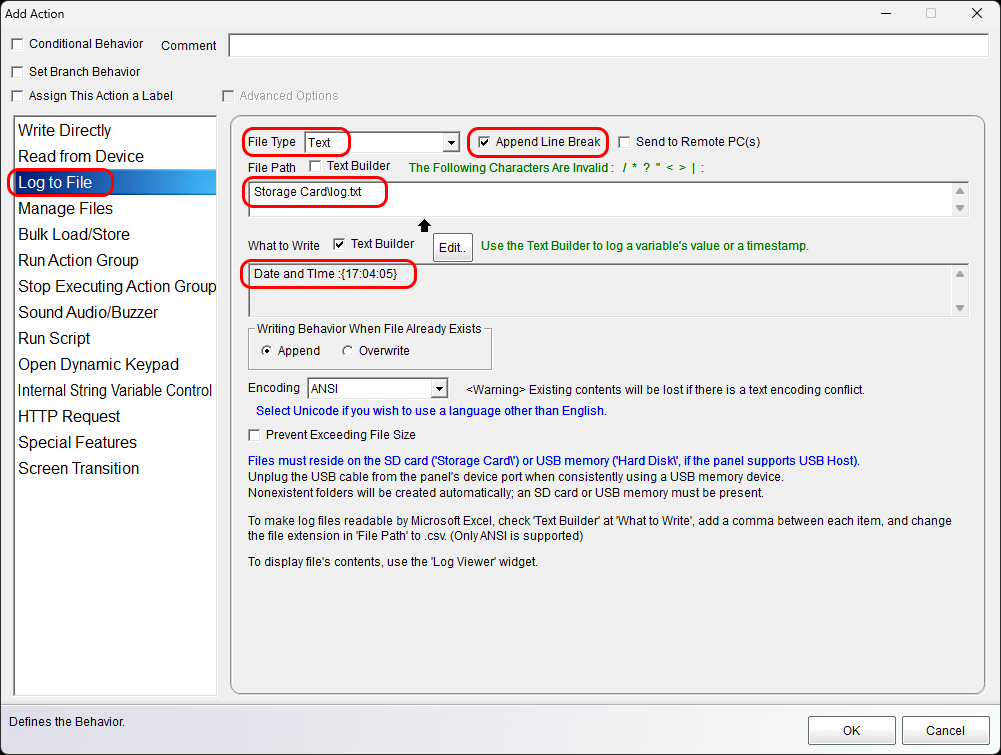
Task: Cancel the Add Action dialog
Action: [945, 730]
